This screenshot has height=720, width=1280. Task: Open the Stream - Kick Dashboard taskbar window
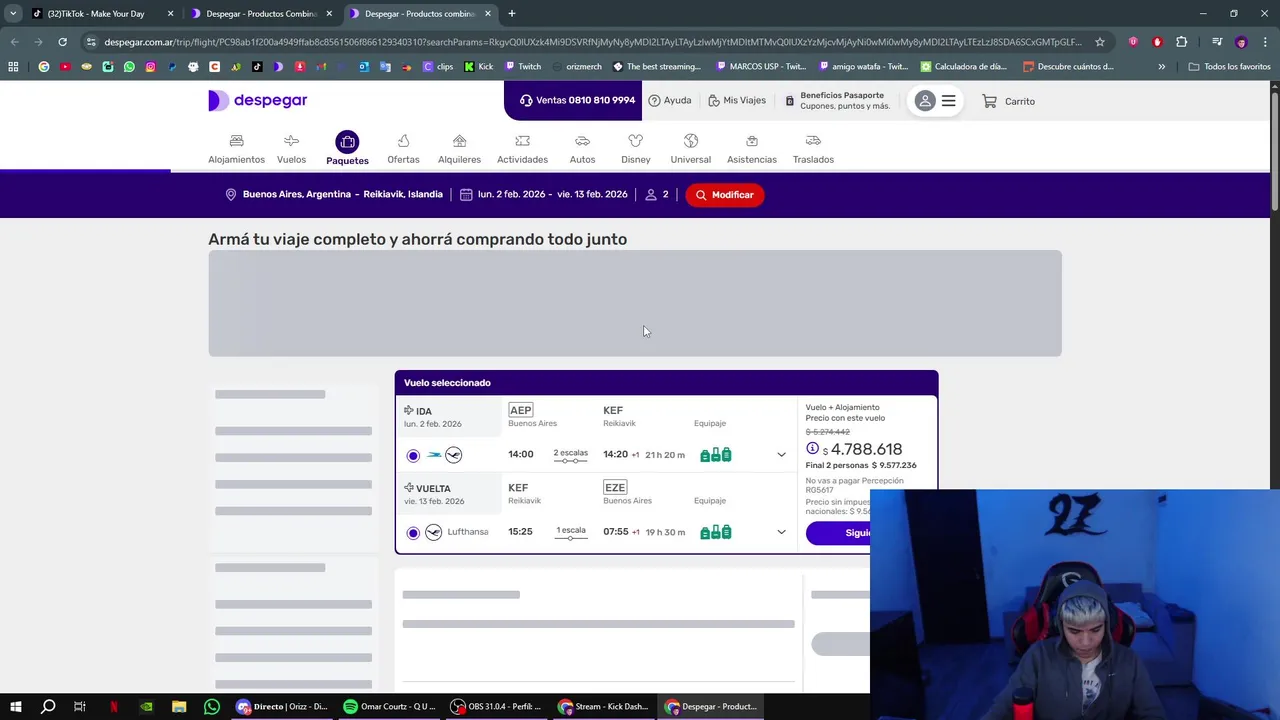[x=604, y=706]
